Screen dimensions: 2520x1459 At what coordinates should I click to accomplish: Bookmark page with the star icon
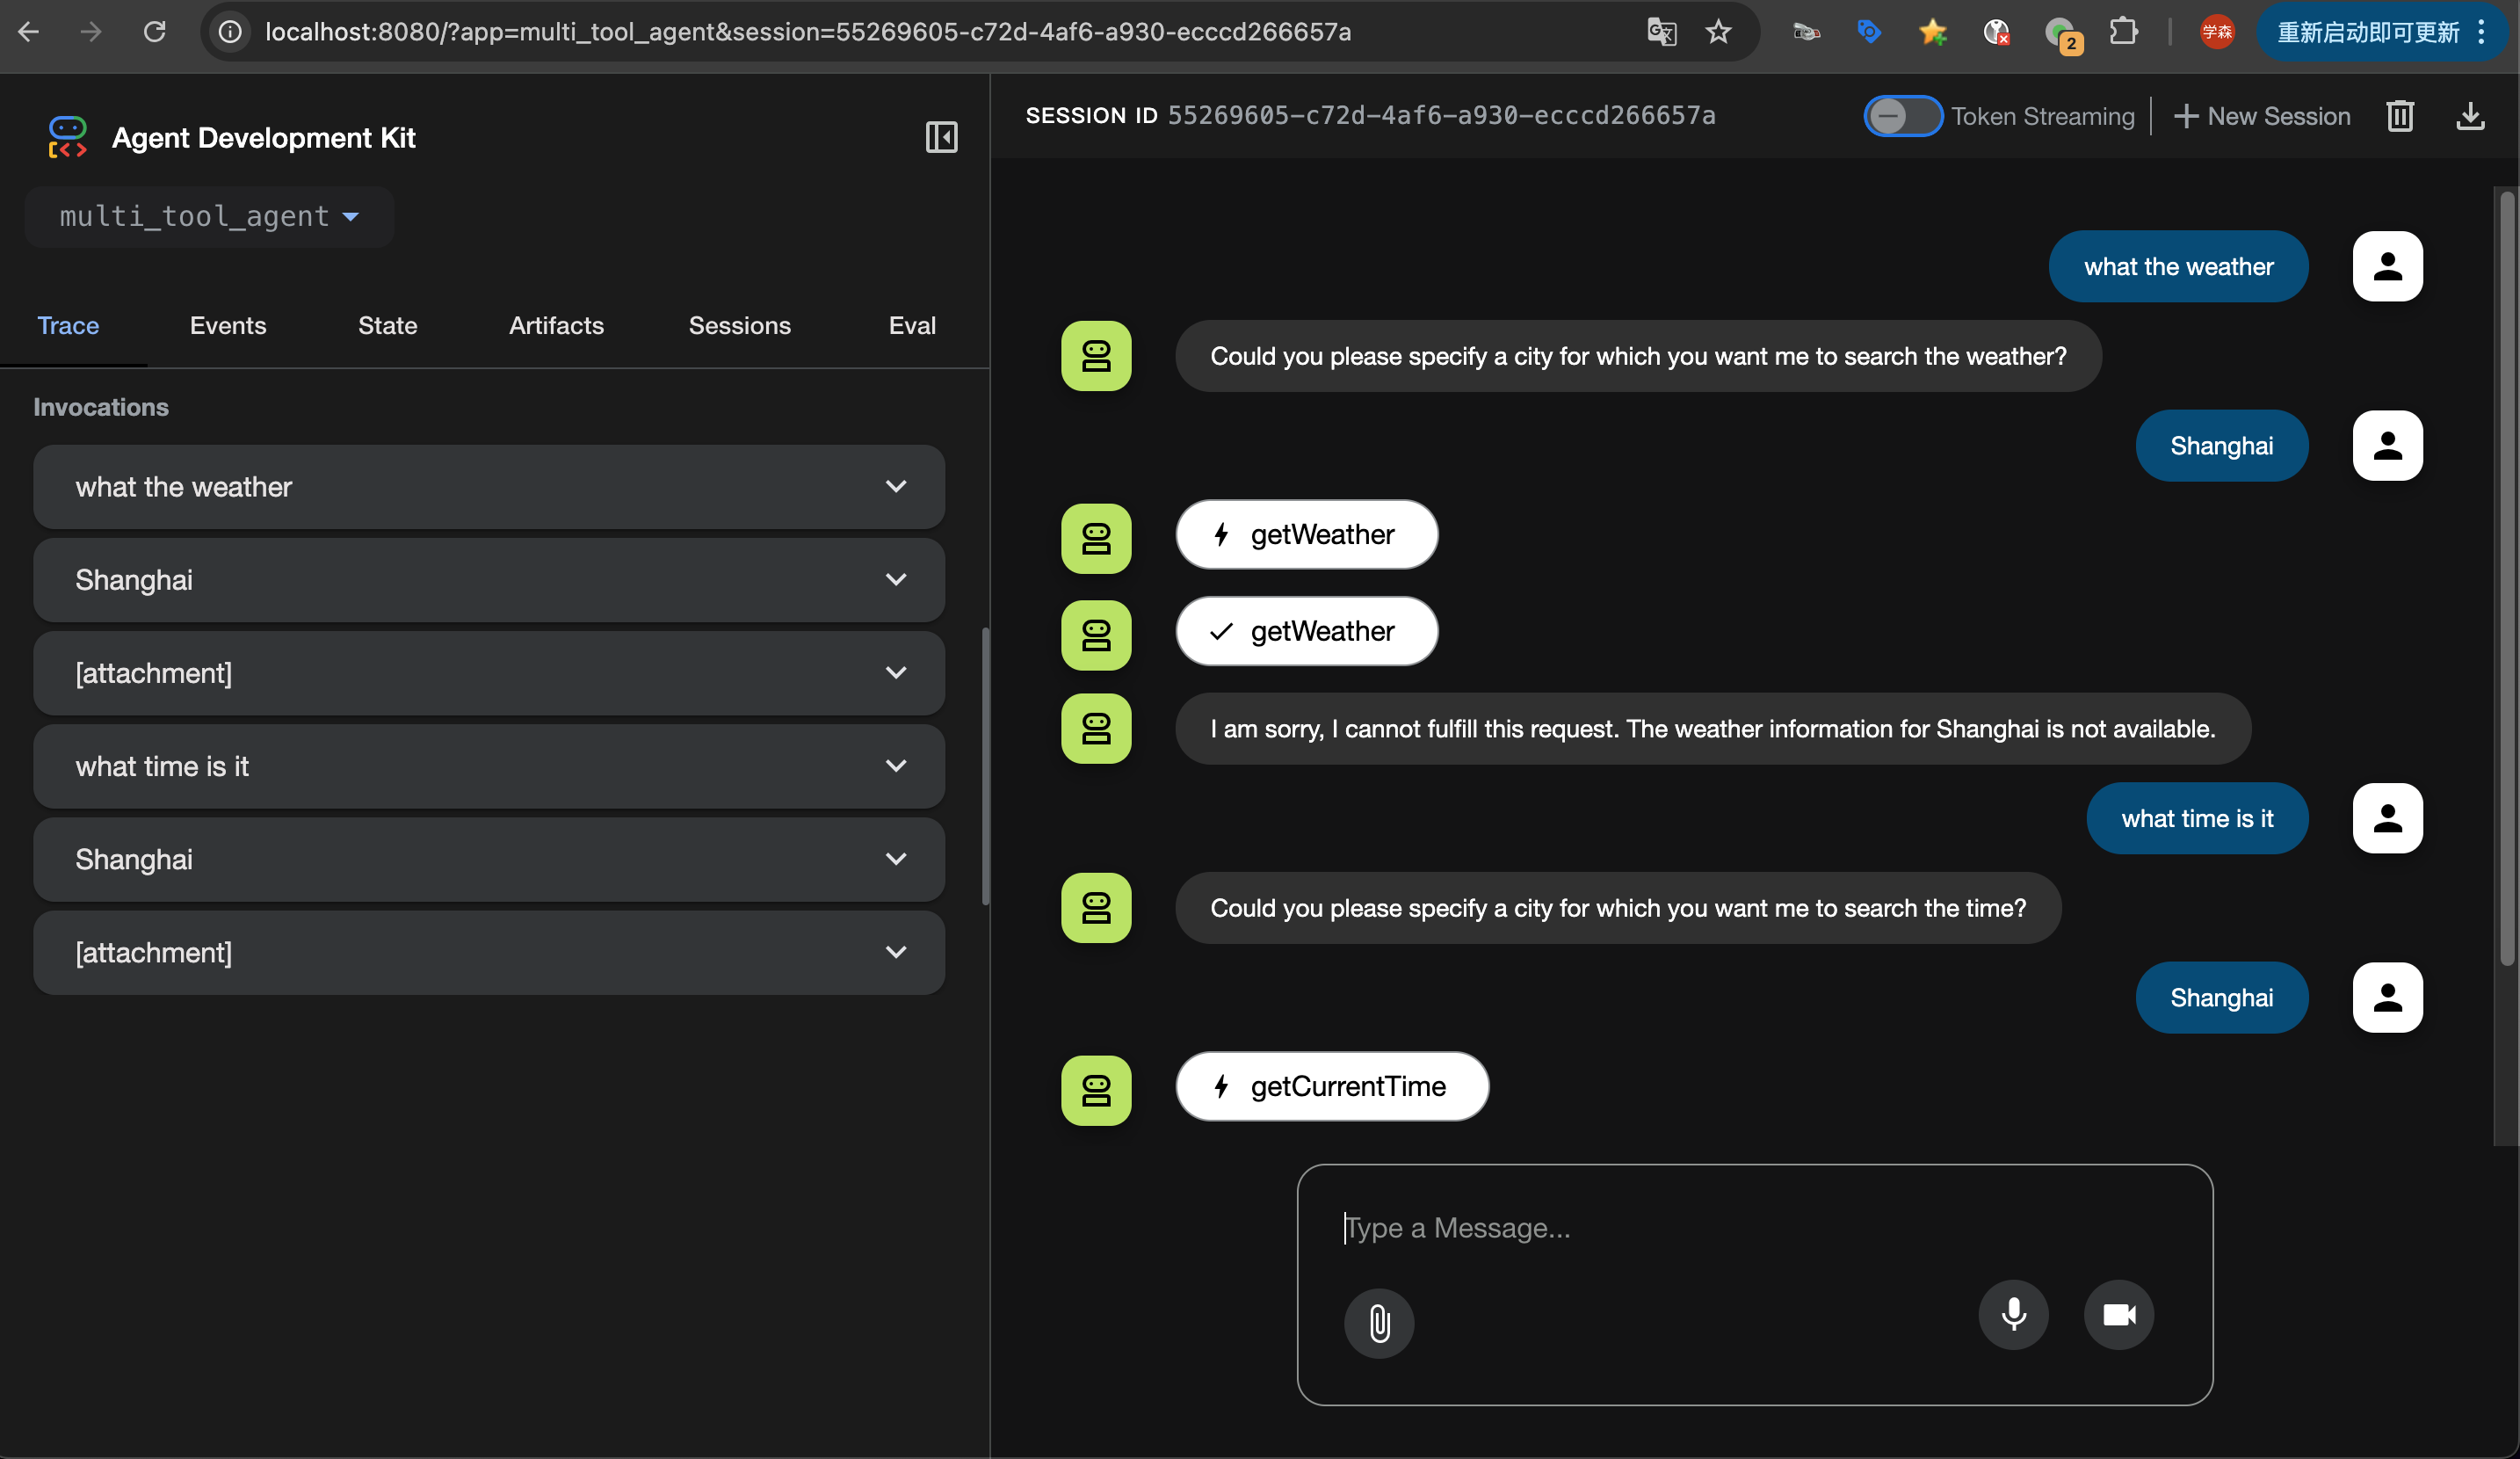pos(1718,32)
